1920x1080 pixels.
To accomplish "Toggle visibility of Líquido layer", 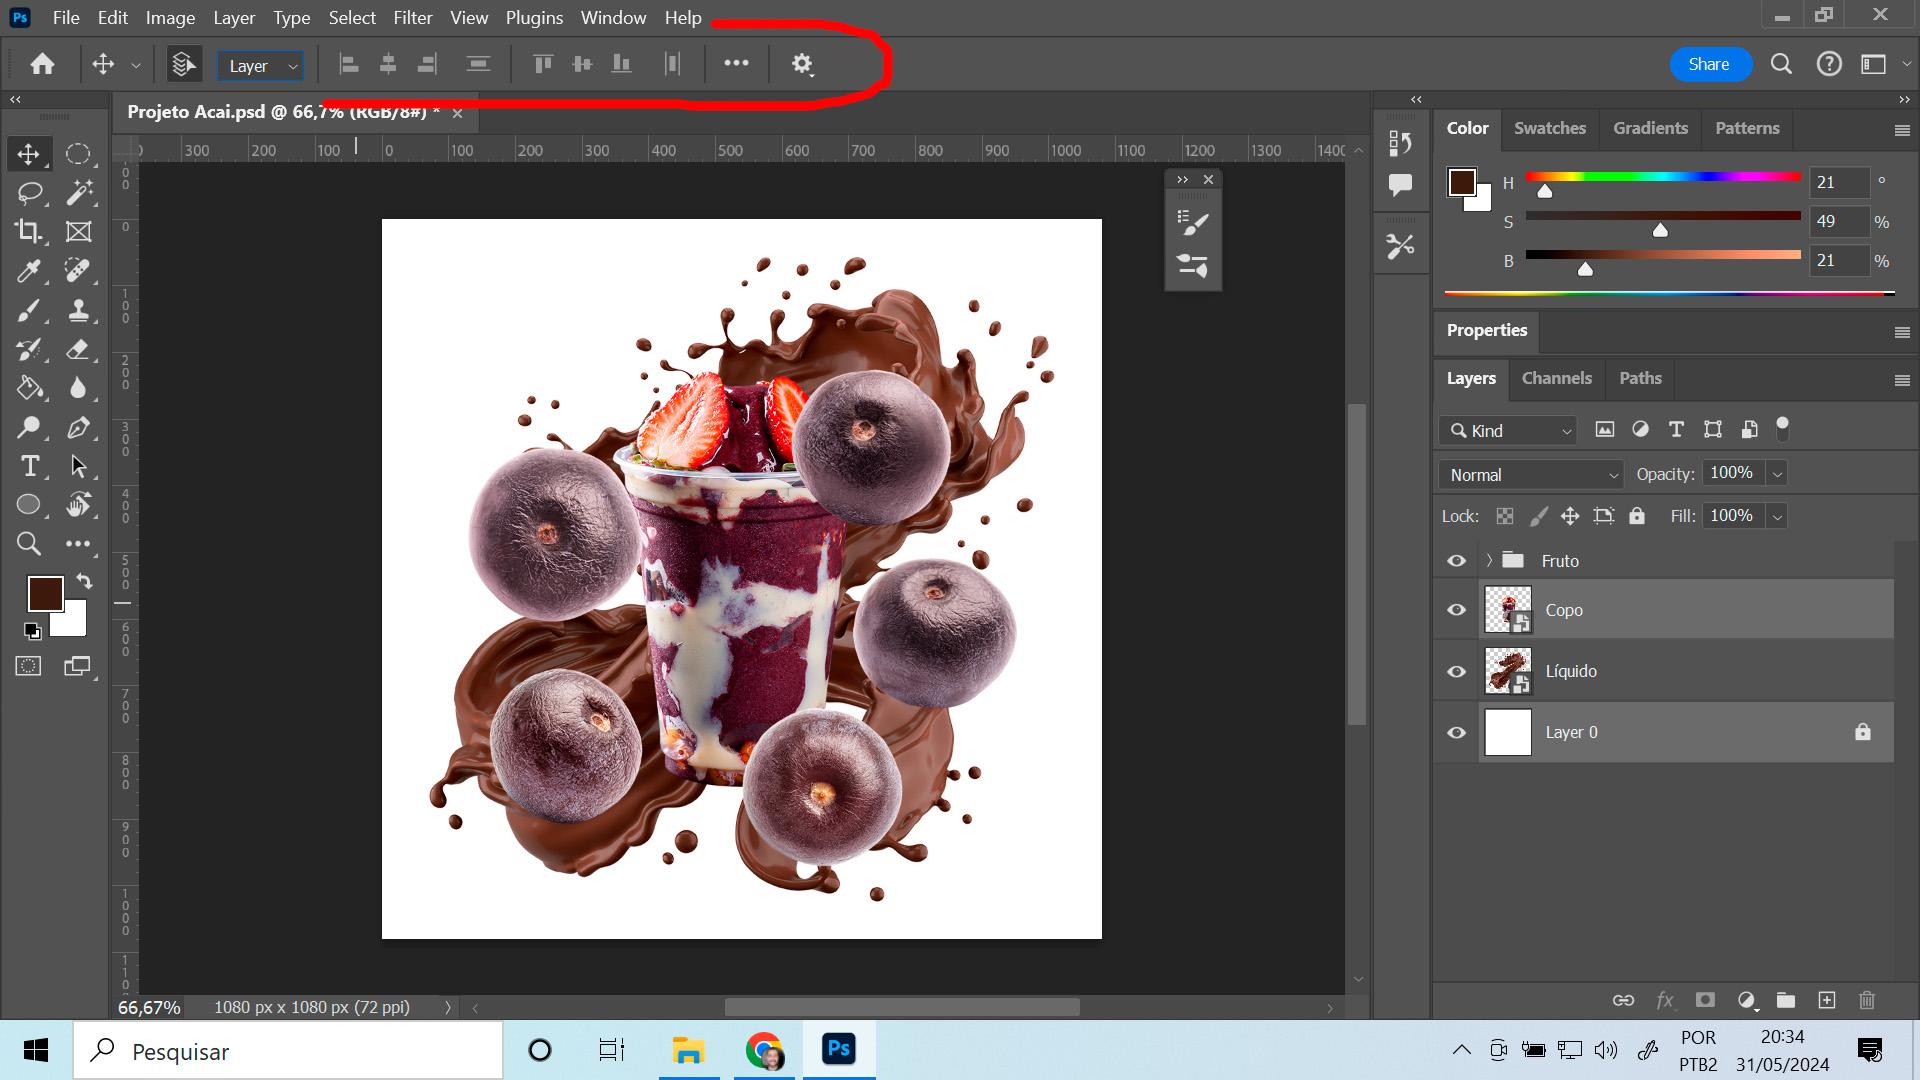I will 1457,670.
